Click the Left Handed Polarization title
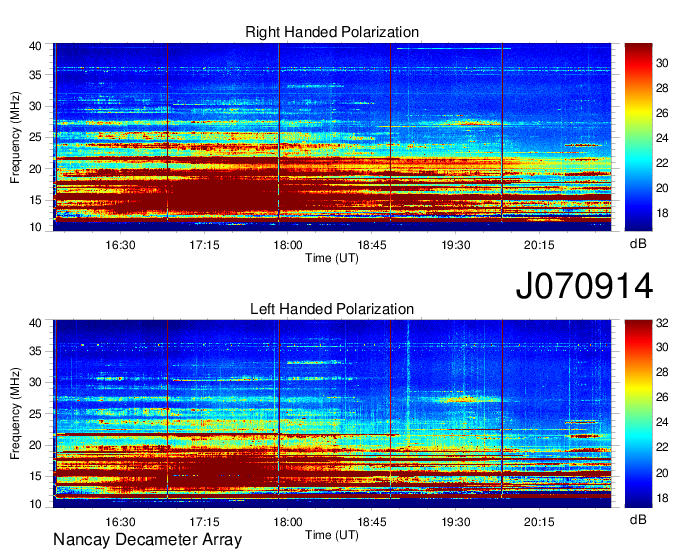Viewport: 680px width, 552px height. click(x=332, y=309)
